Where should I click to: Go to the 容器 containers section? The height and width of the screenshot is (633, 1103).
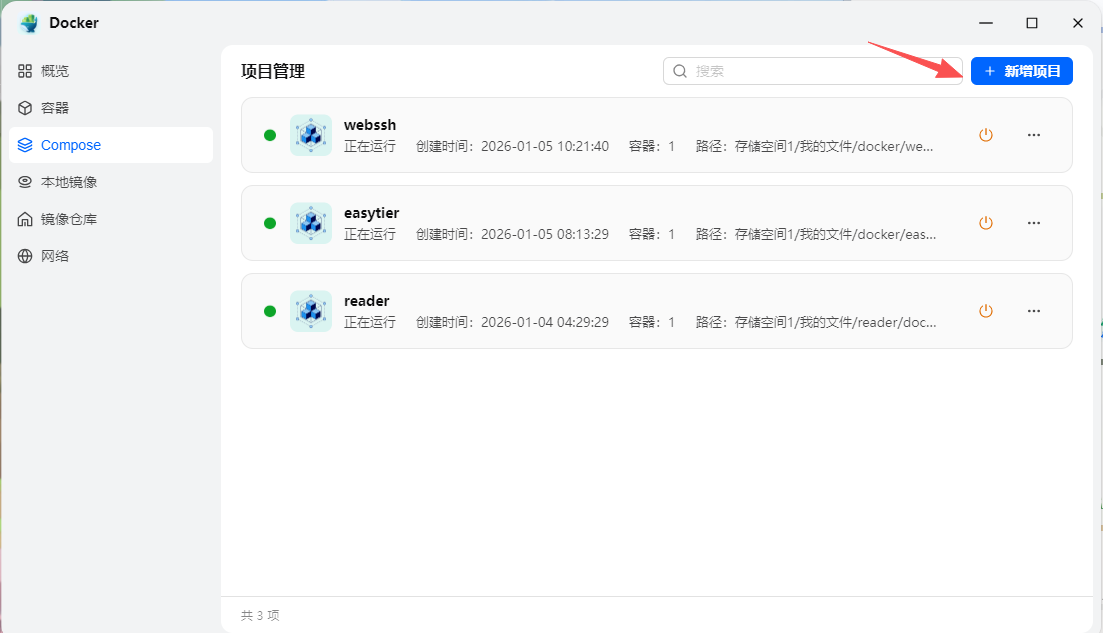pyautogui.click(x=111, y=108)
